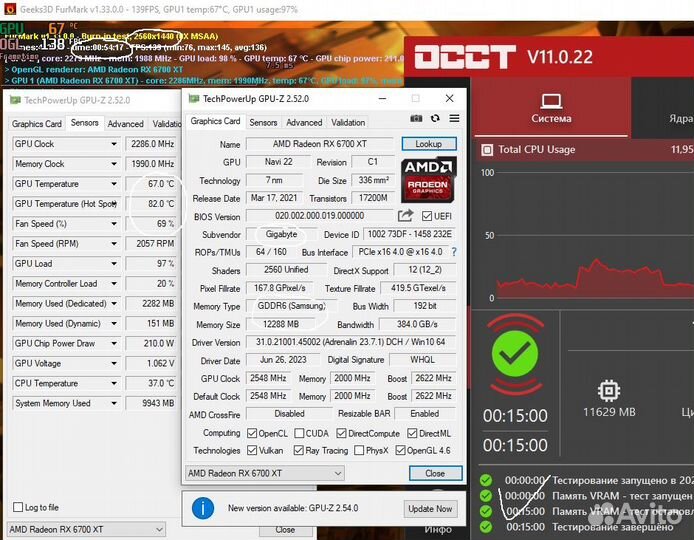Switch to Sensors tab in front GPU-Z
This screenshot has height=540, width=694.
(x=263, y=123)
